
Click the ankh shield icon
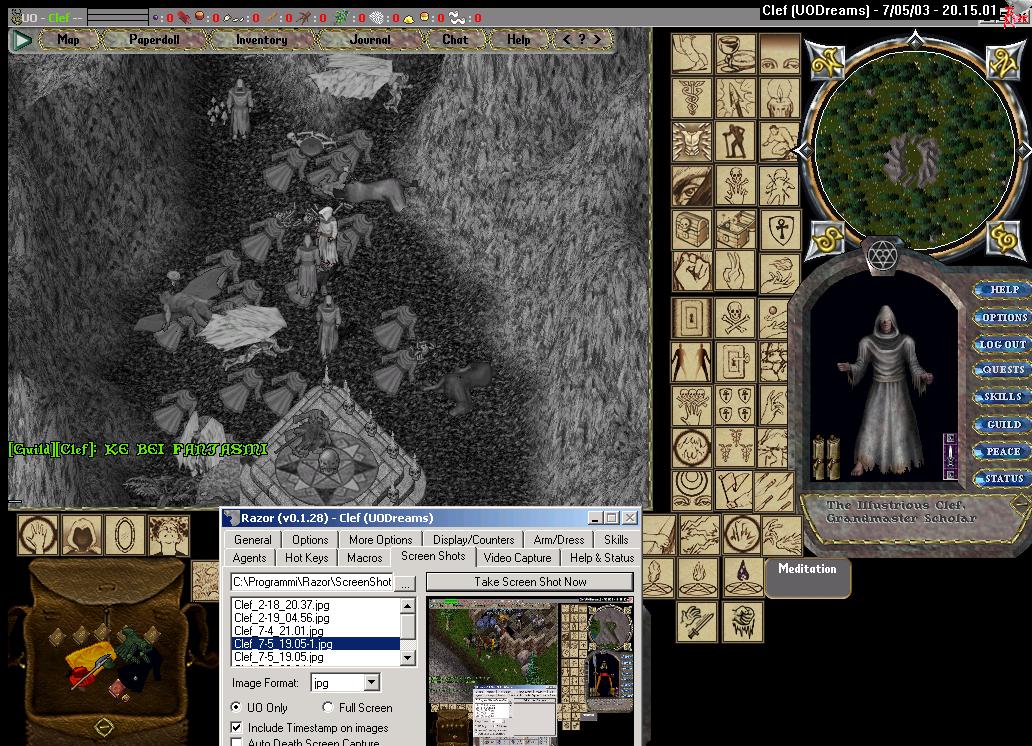click(779, 230)
